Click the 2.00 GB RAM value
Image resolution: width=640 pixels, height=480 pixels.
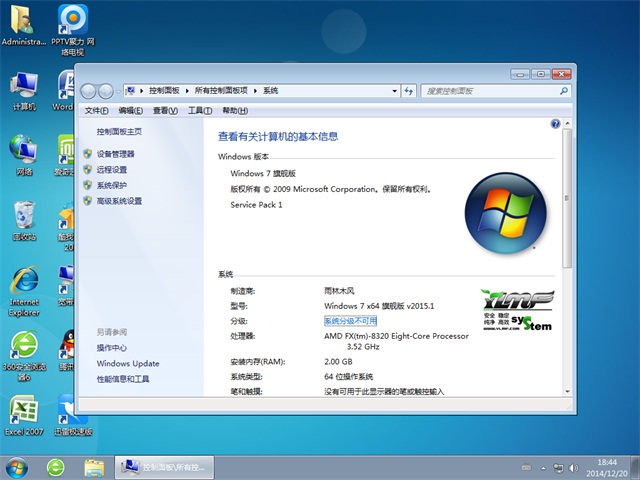(338, 362)
